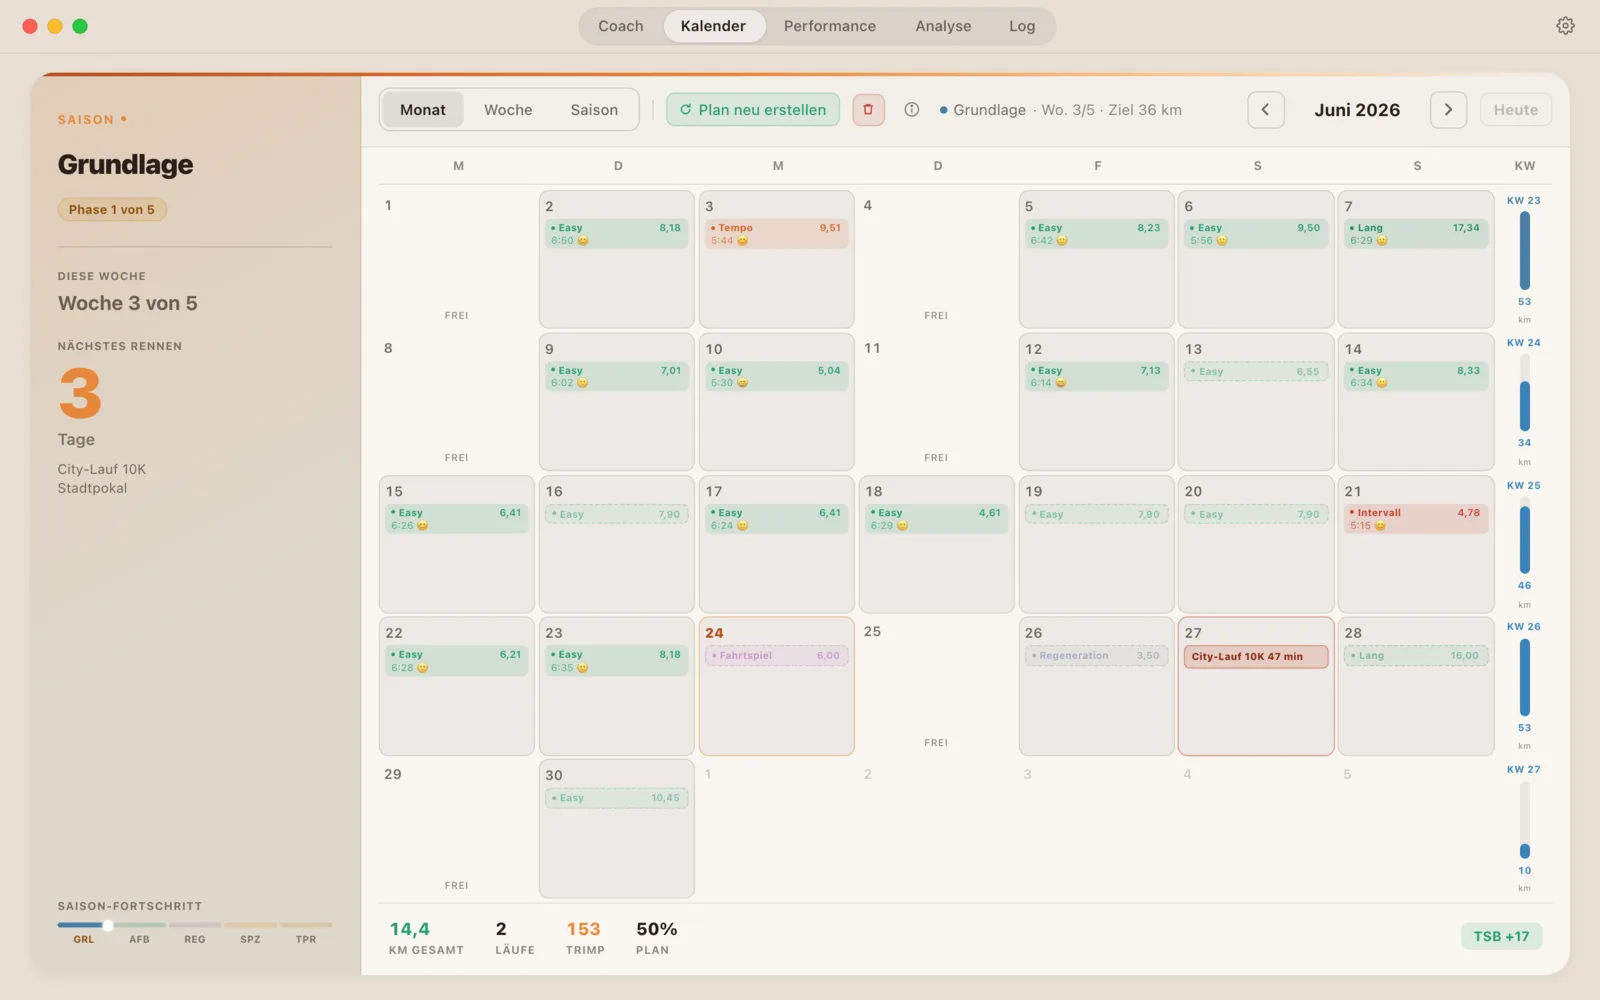Open the Easy workout on June 15
The width and height of the screenshot is (1600, 1000).
point(456,519)
